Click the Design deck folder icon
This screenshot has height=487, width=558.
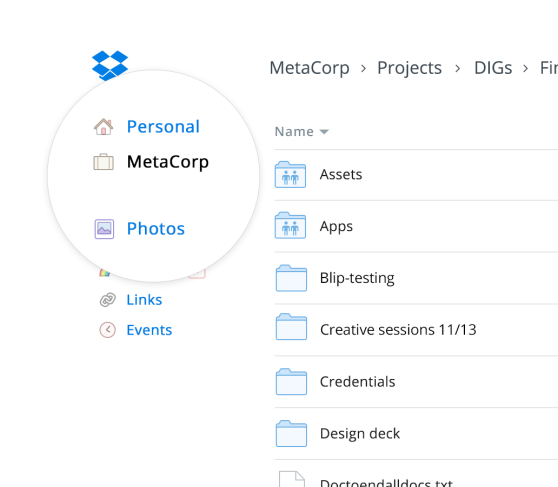tap(291, 434)
